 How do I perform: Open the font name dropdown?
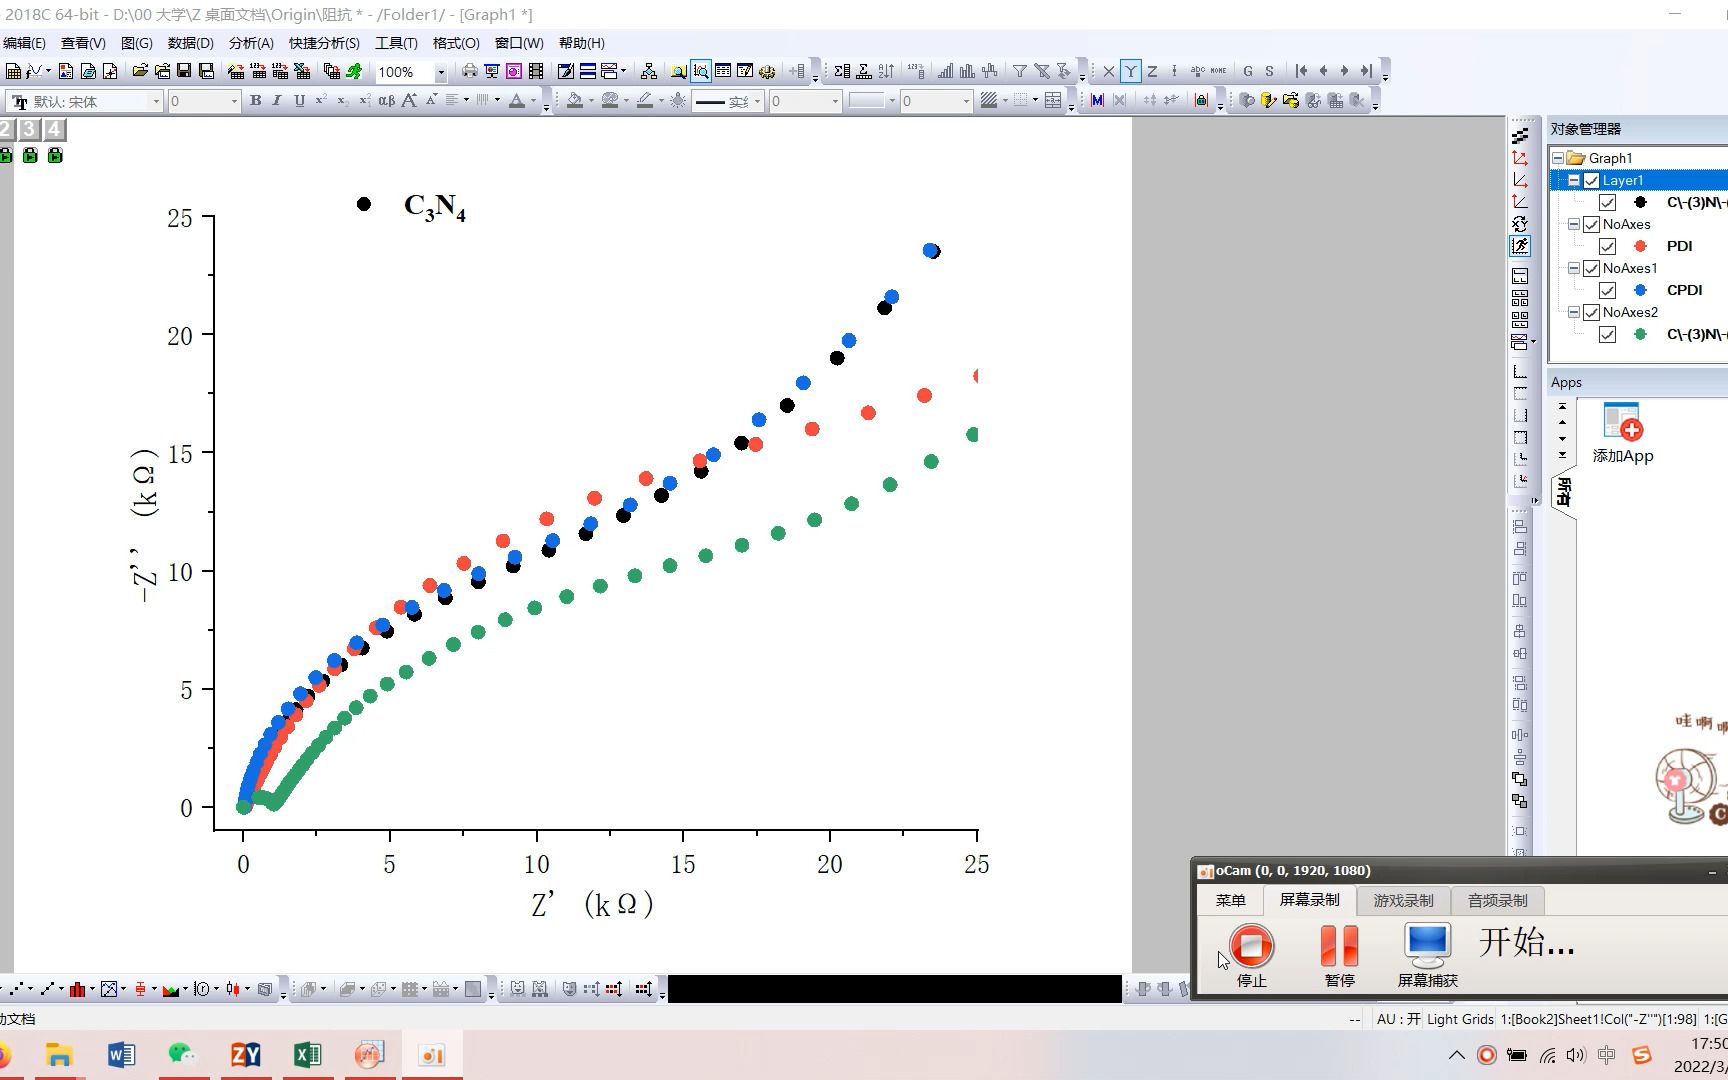156,101
